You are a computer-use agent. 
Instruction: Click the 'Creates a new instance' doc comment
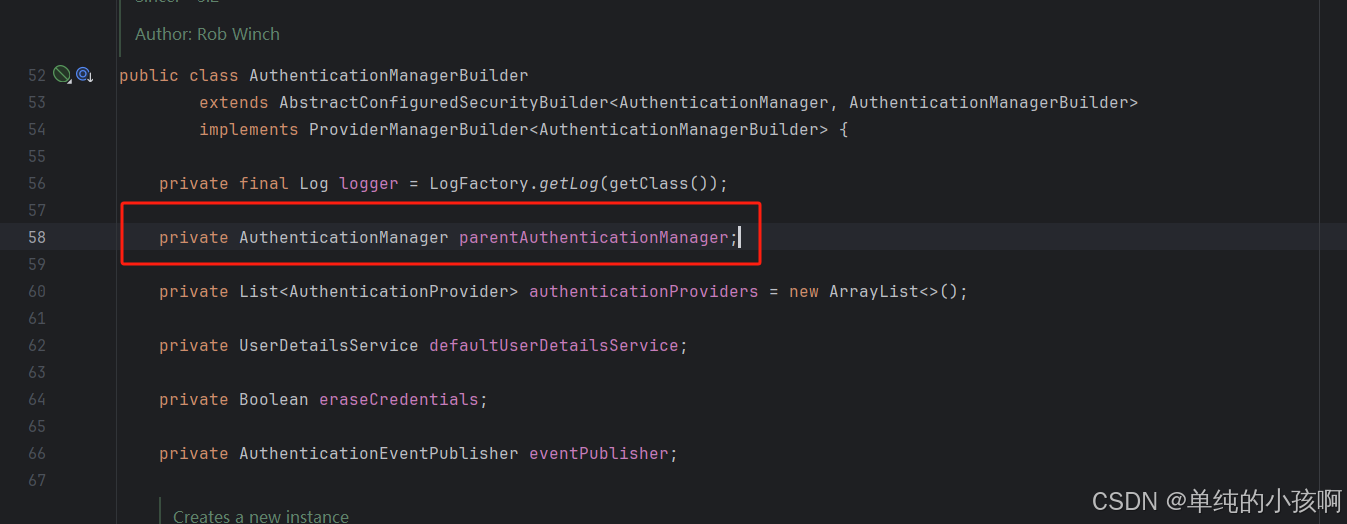261,516
